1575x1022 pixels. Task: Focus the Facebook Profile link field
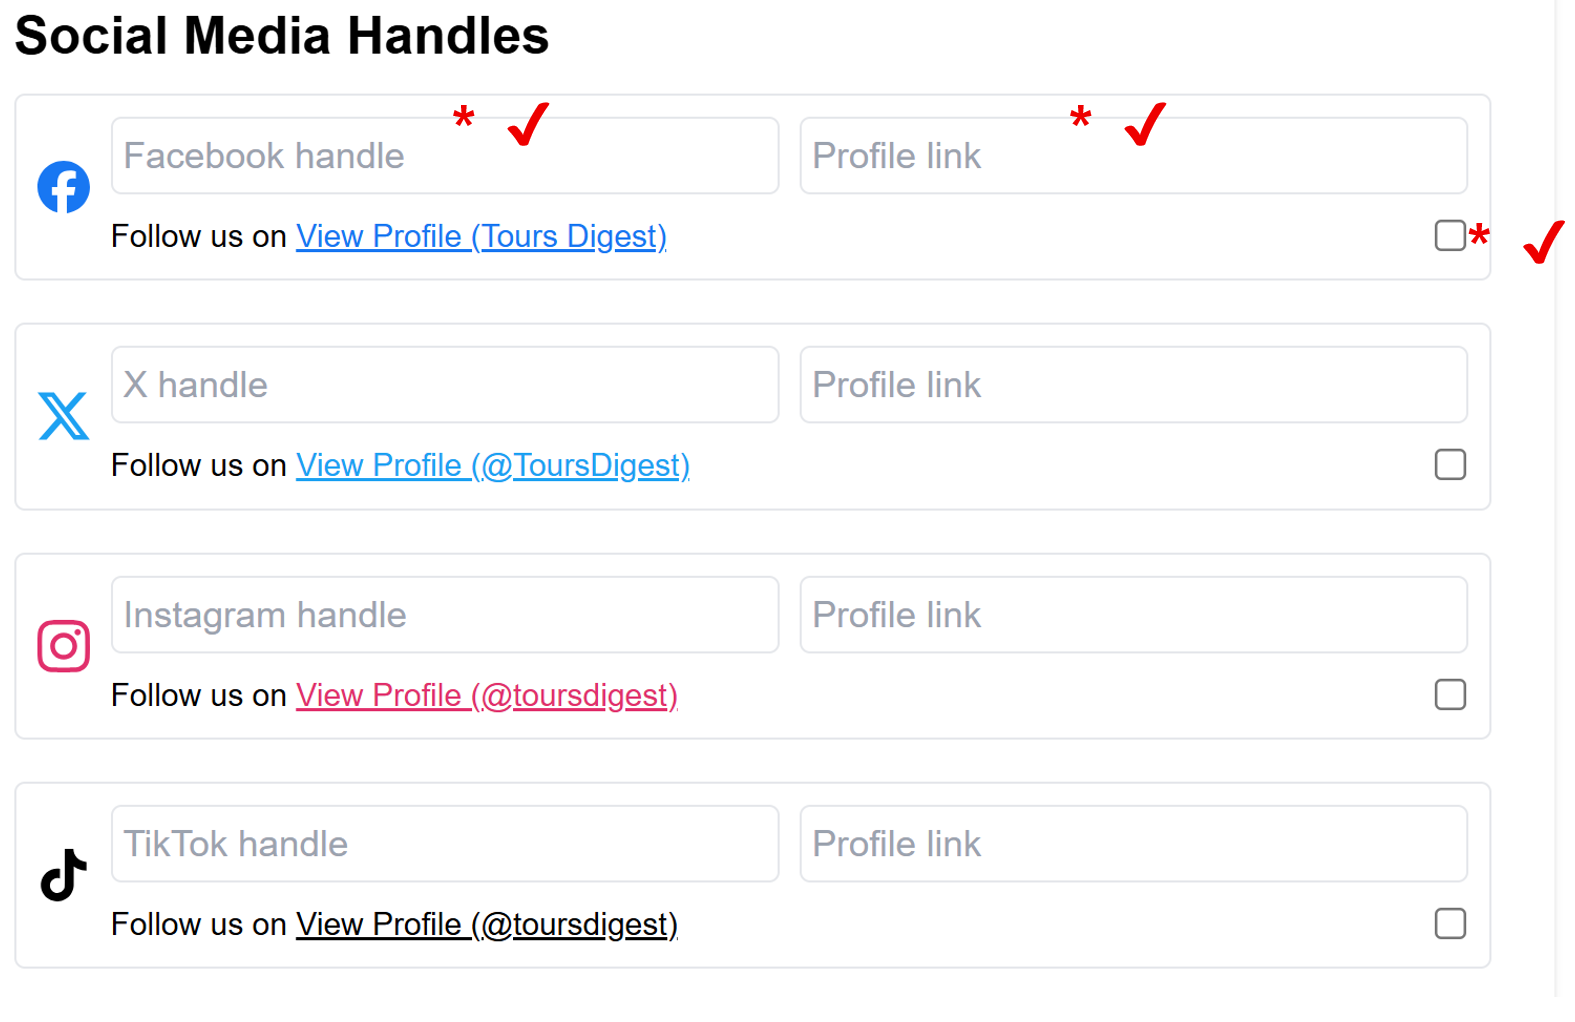[x=1133, y=156]
